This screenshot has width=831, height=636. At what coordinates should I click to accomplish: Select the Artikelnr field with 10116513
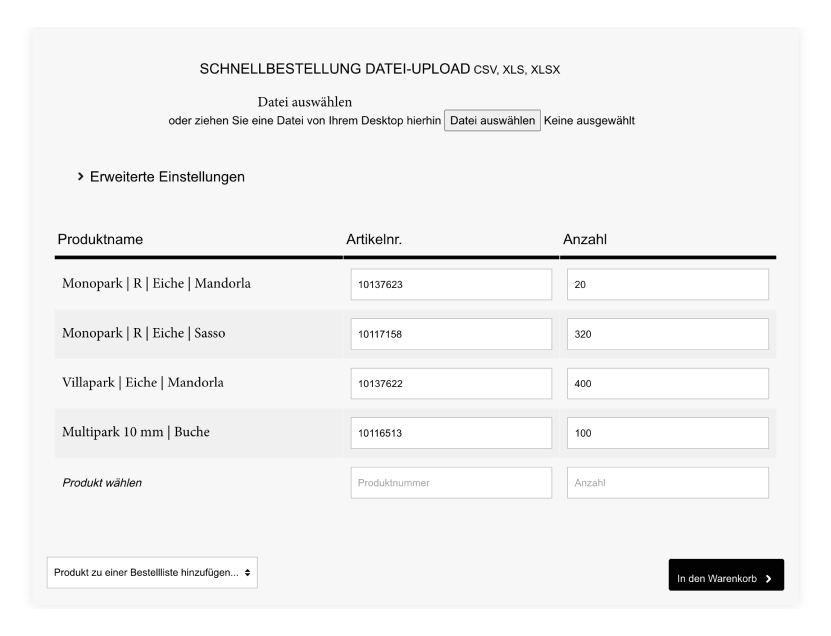click(451, 432)
